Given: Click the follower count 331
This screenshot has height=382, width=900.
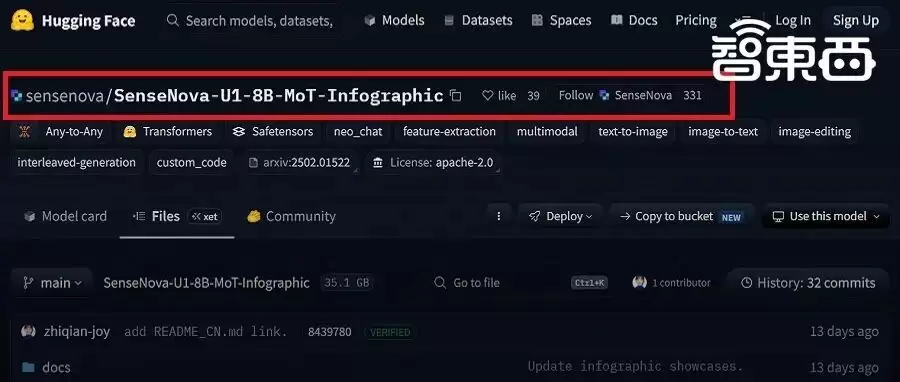Looking at the screenshot, I should point(692,95).
